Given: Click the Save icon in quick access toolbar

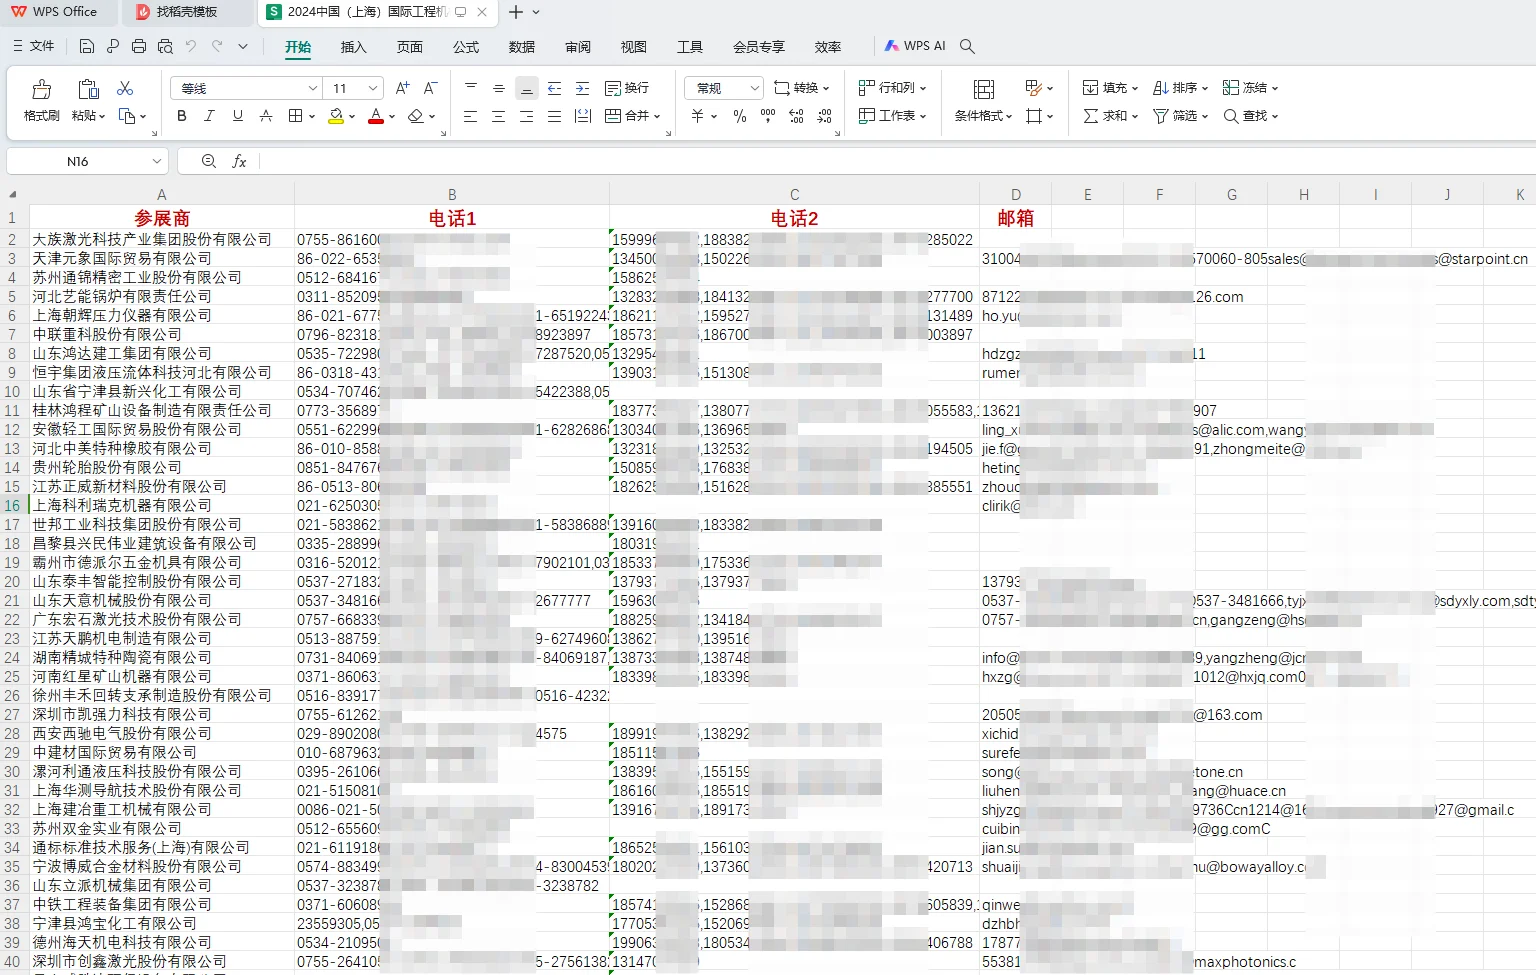Looking at the screenshot, I should pos(87,46).
